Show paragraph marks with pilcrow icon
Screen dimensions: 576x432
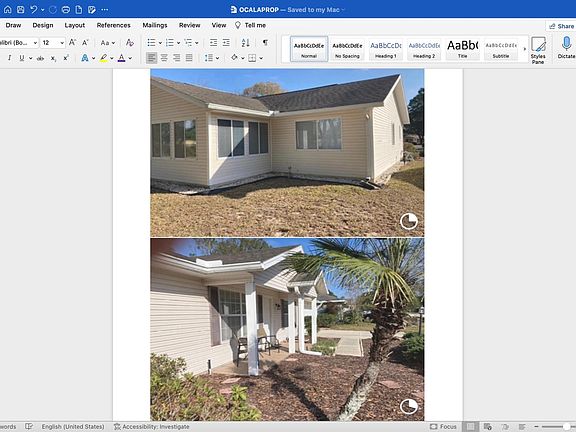click(265, 43)
